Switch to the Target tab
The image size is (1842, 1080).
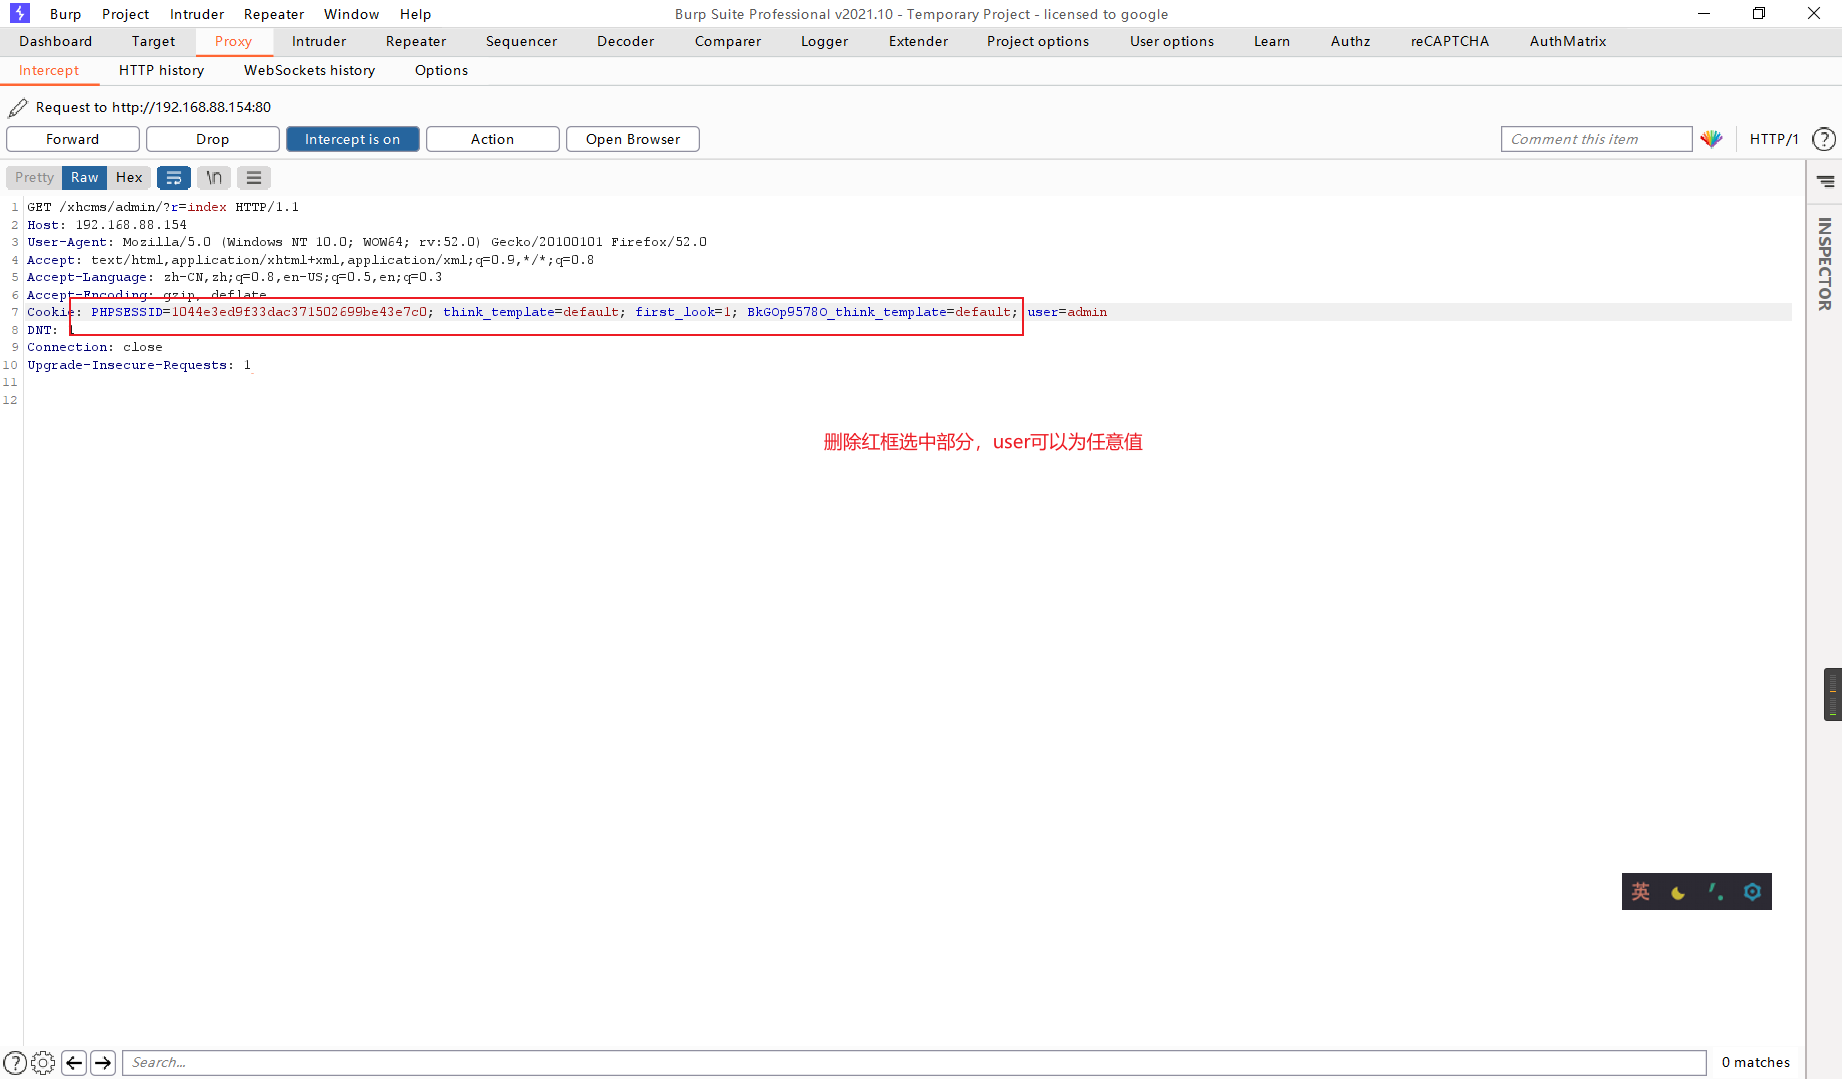tap(153, 41)
